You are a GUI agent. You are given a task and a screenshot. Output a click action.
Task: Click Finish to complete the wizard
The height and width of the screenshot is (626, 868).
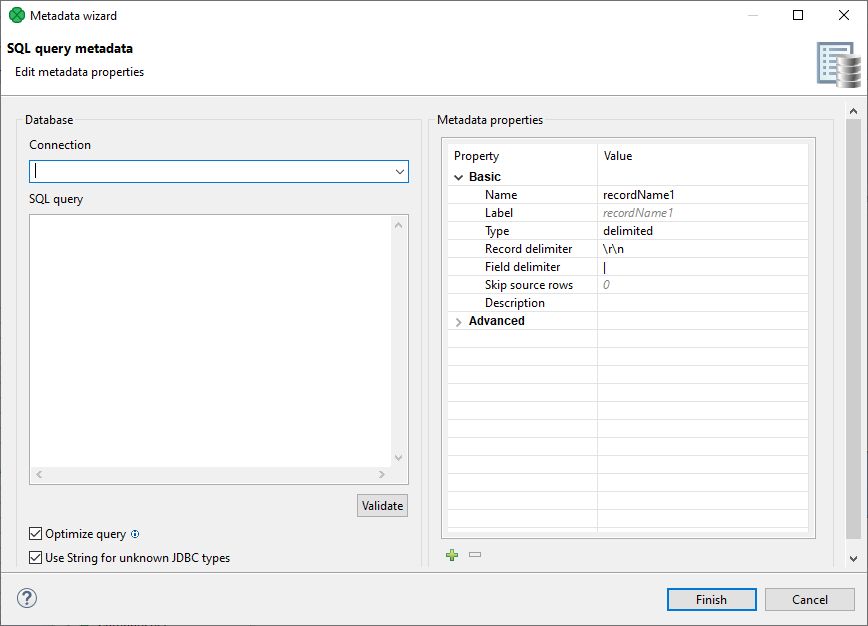(711, 599)
